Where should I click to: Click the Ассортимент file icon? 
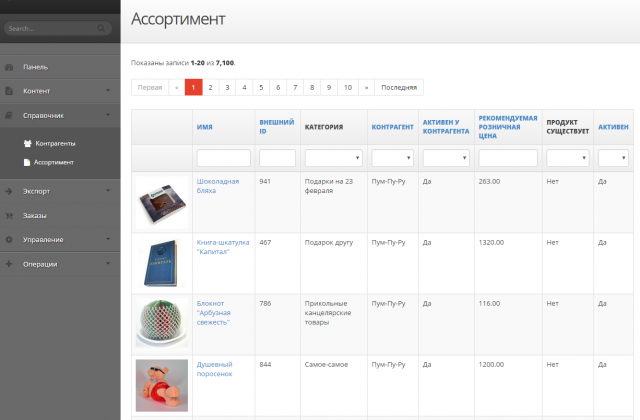(27, 161)
